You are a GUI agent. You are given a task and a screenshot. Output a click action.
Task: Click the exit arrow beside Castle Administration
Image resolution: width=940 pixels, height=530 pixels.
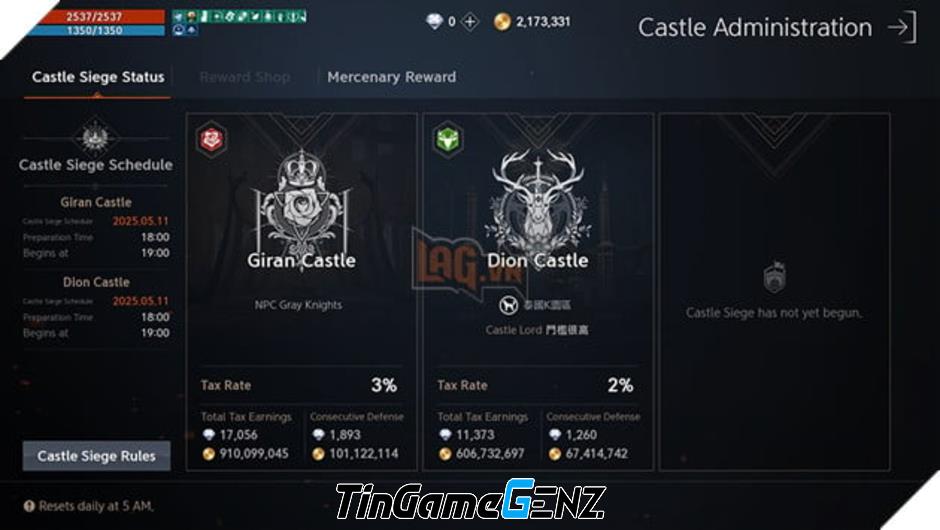pyautogui.click(x=902, y=27)
